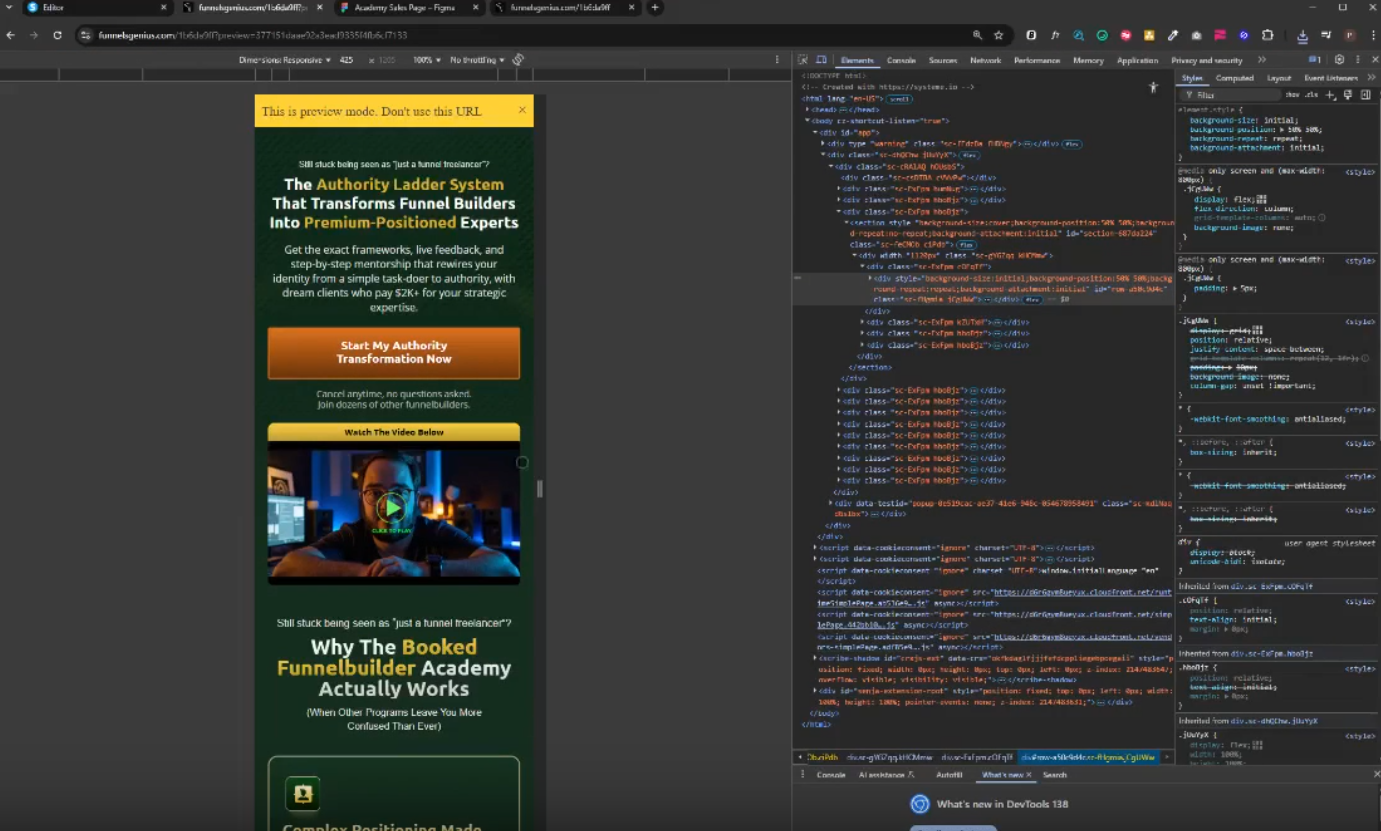
Task: Open the Performance tab
Action: click(x=1037, y=60)
